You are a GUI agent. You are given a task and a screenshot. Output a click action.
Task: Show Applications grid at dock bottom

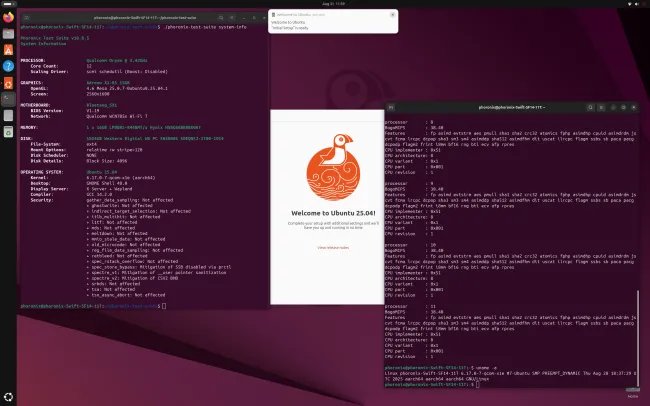tap(8, 397)
